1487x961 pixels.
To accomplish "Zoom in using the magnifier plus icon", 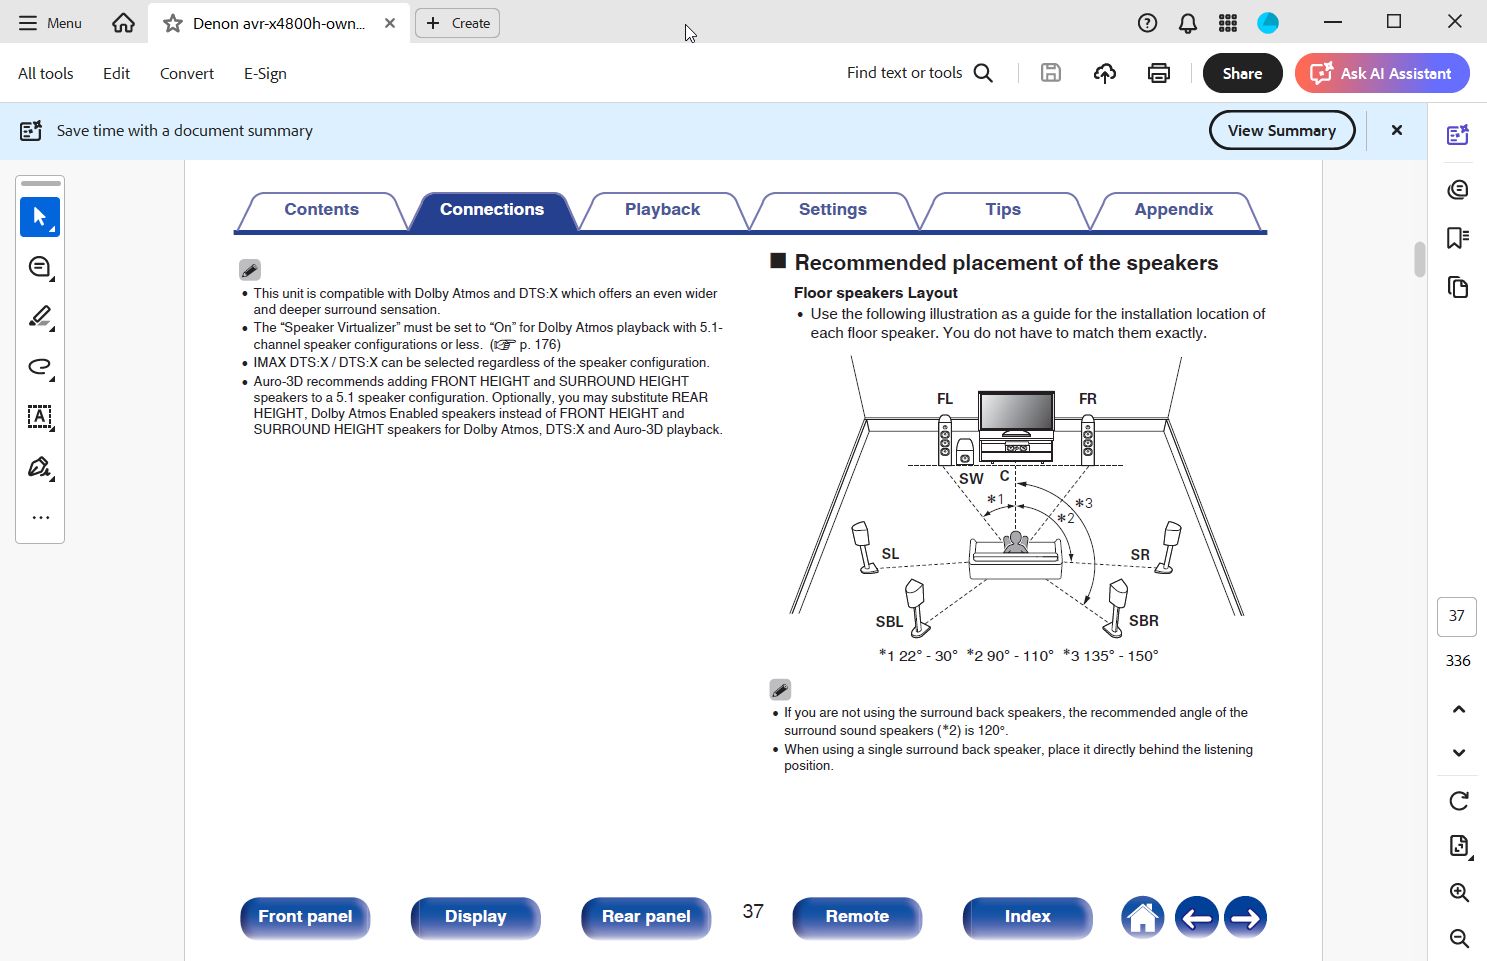I will click(1459, 893).
